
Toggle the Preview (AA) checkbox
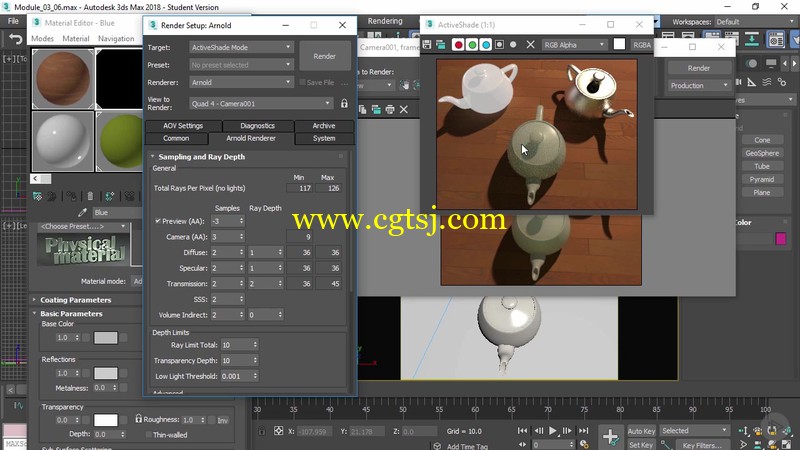(x=158, y=221)
